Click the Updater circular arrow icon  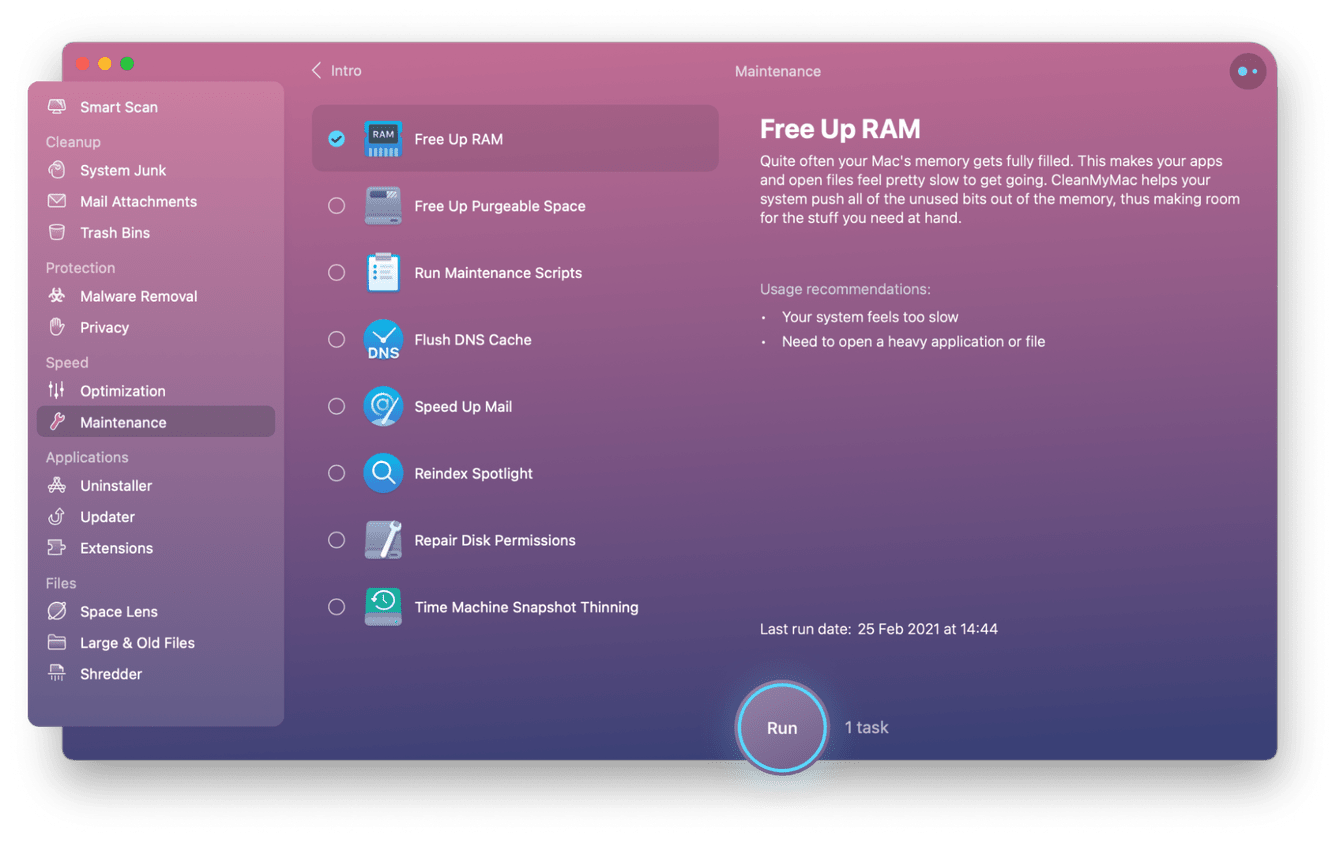[x=57, y=517]
